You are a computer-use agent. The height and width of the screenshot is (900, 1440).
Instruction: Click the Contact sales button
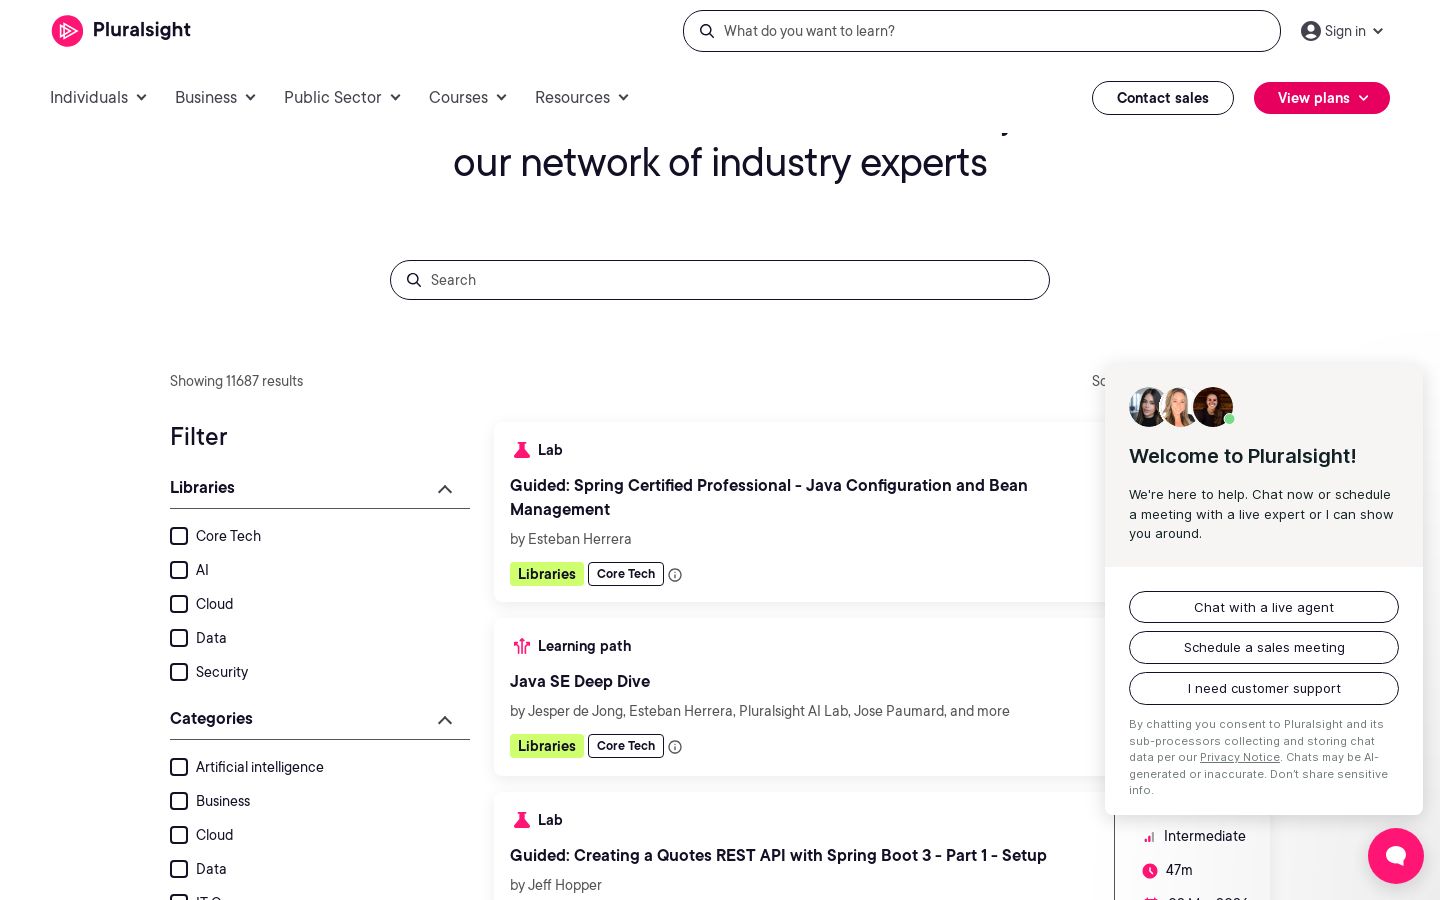coord(1163,98)
